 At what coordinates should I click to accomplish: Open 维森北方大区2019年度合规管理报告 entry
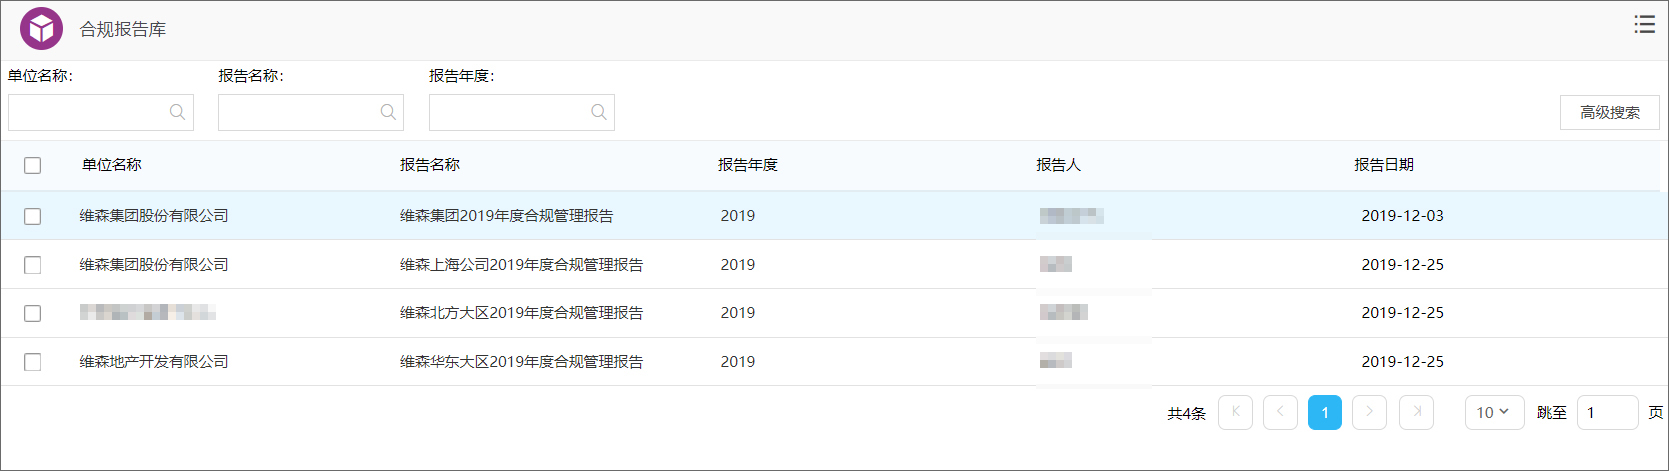(521, 313)
